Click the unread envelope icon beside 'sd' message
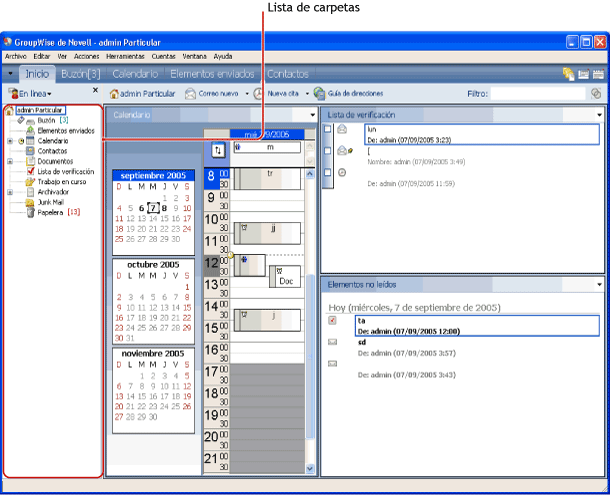Screen dimensions: 610x495 click(x=332, y=342)
